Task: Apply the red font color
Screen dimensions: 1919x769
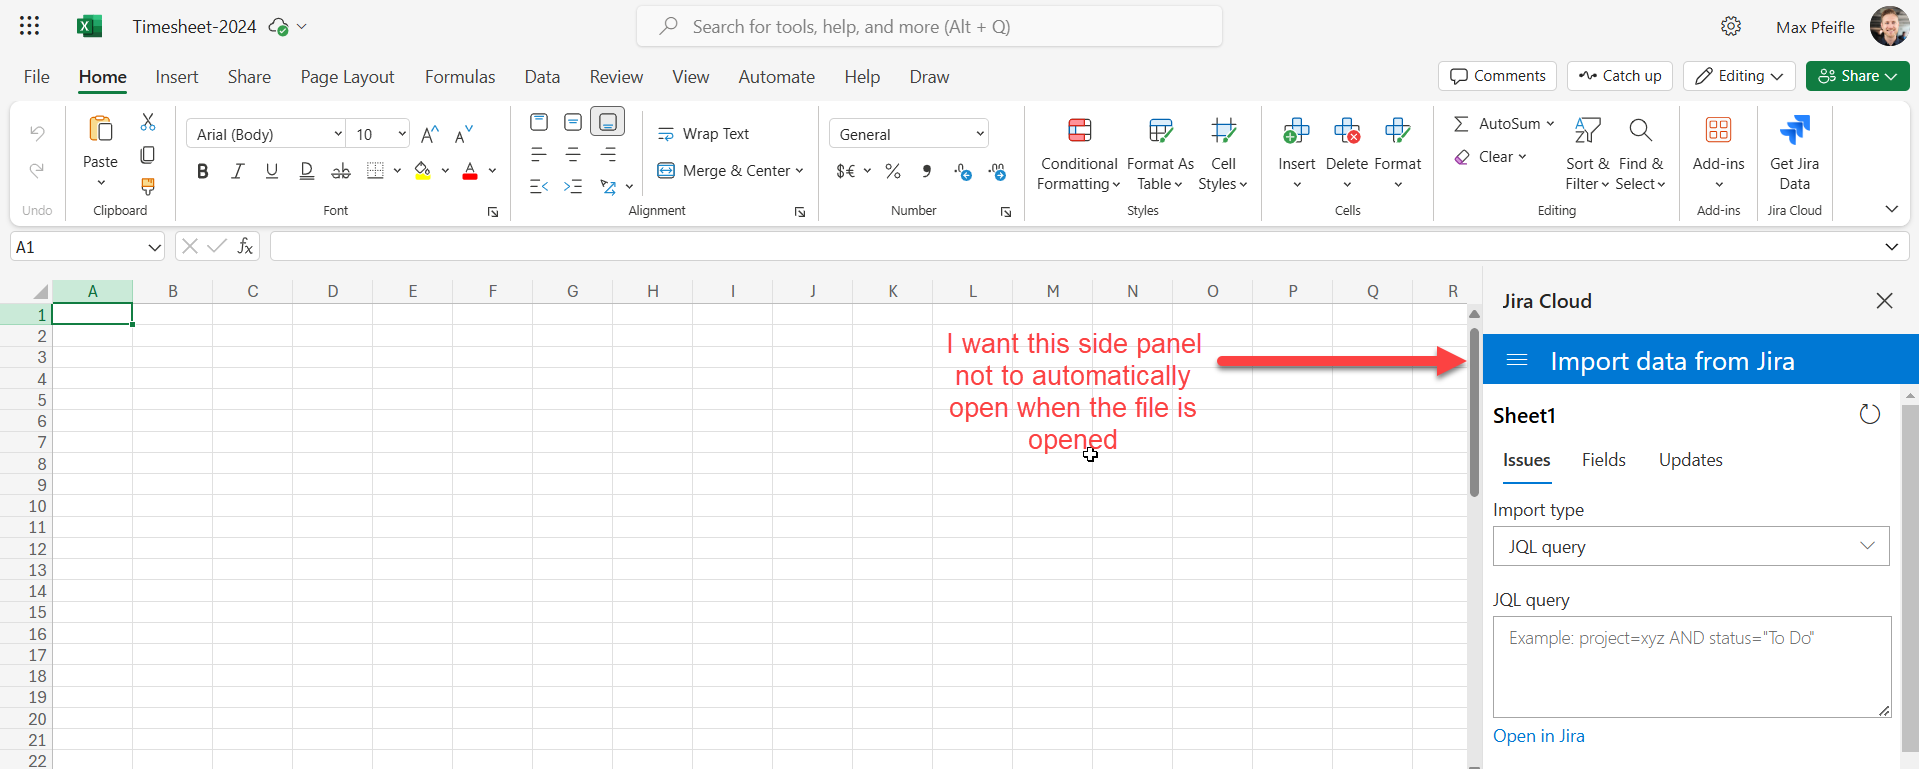Action: [470, 171]
